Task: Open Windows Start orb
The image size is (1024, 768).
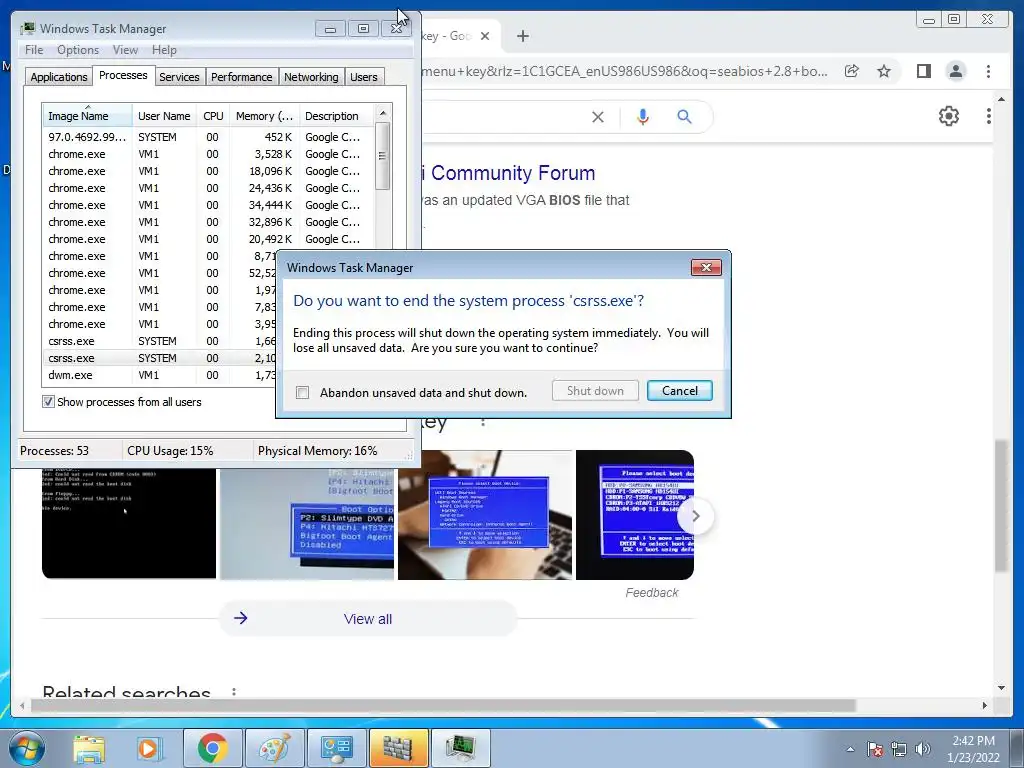Action: pos(27,748)
